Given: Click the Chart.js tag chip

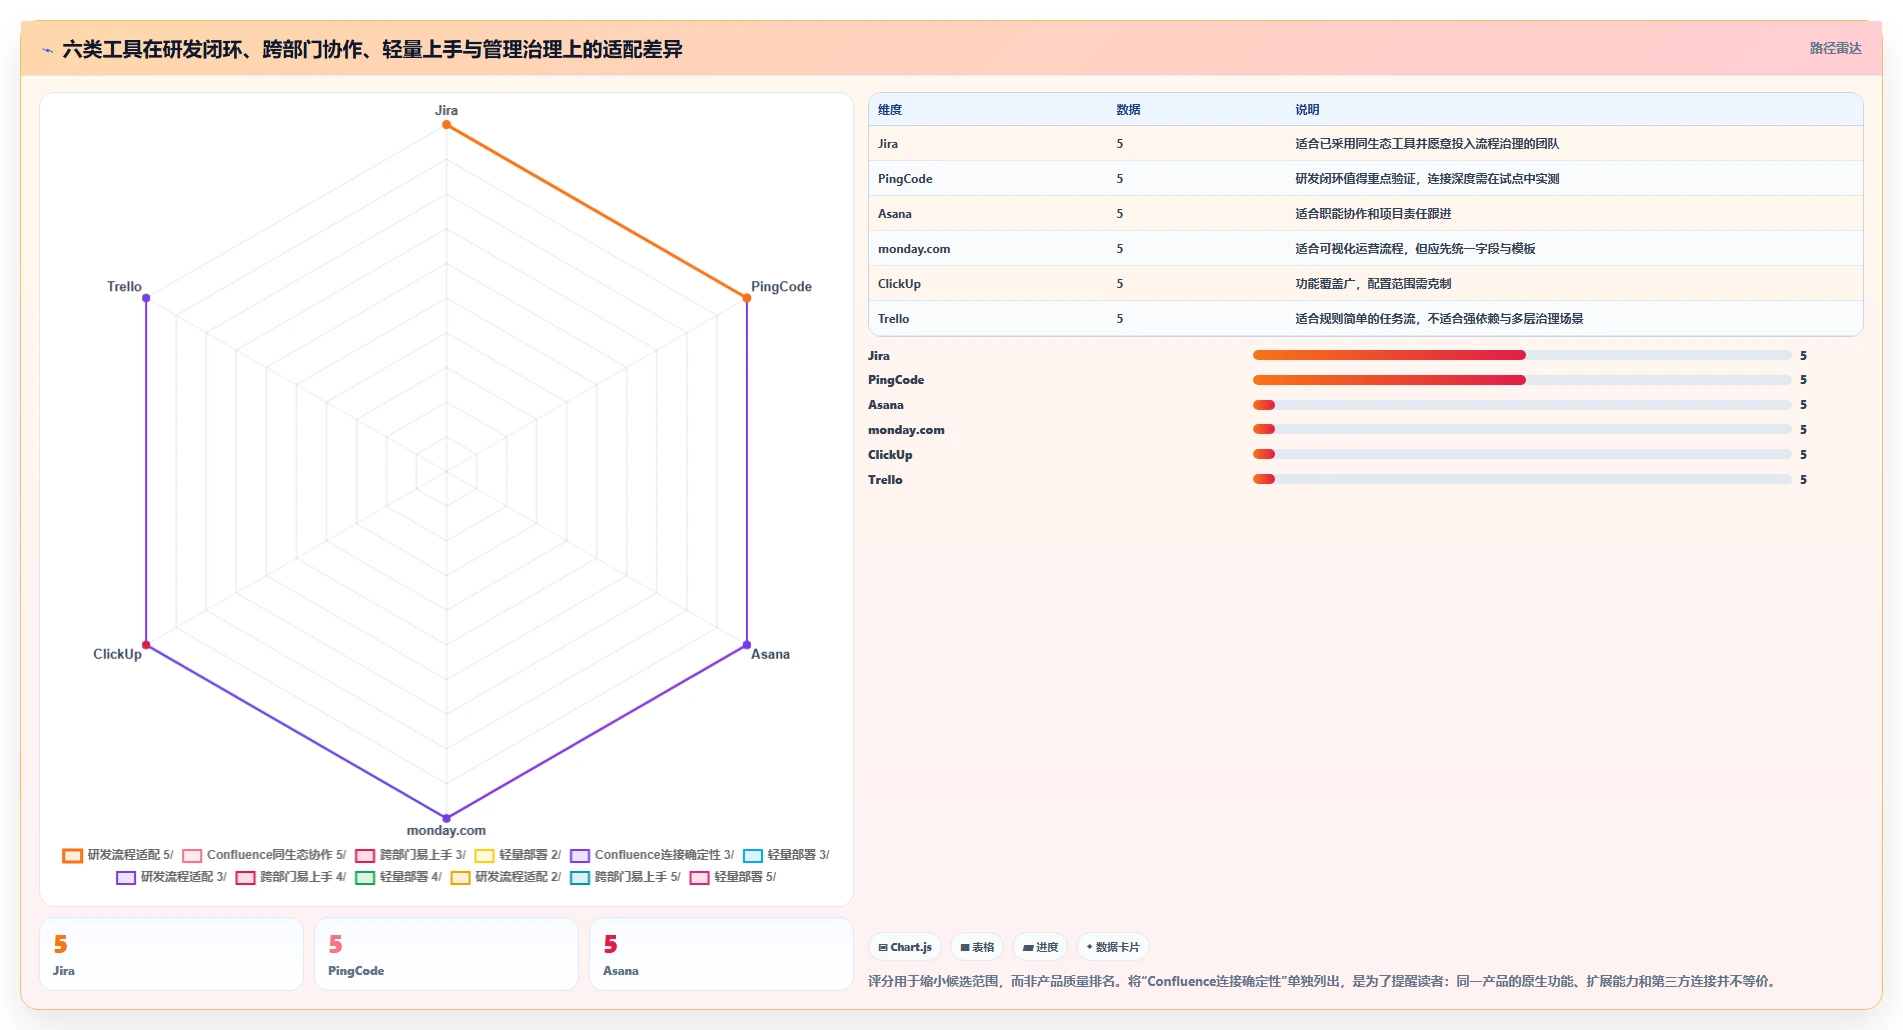Looking at the screenshot, I should [x=905, y=947].
